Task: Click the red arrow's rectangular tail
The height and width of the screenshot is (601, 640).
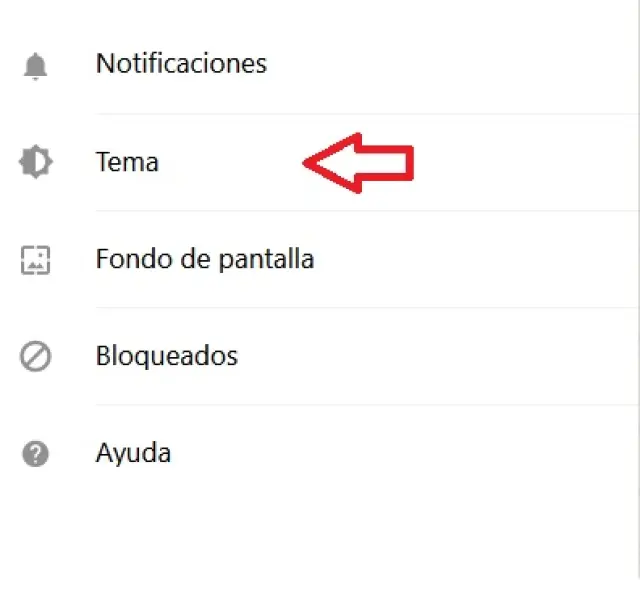Action: coord(386,163)
